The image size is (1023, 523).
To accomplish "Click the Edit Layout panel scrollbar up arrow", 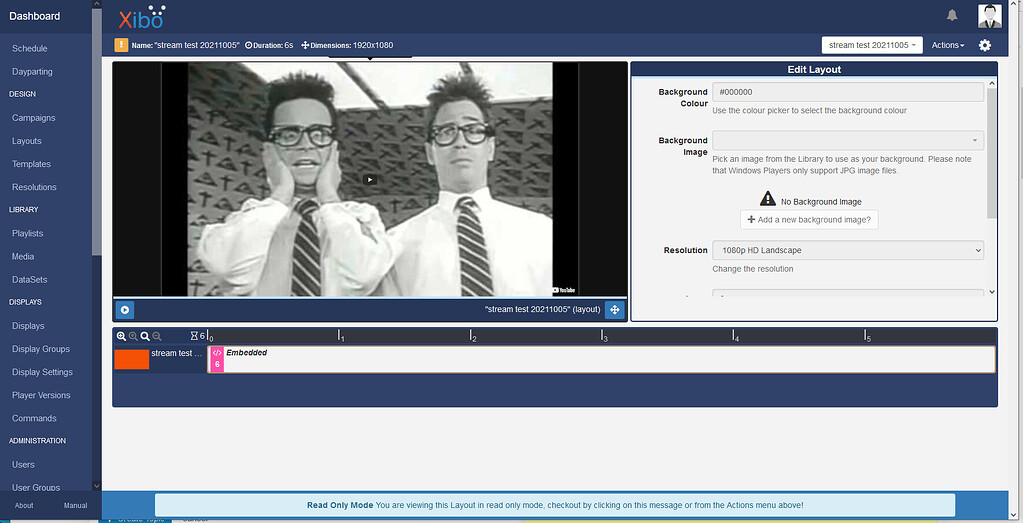I will pyautogui.click(x=992, y=83).
